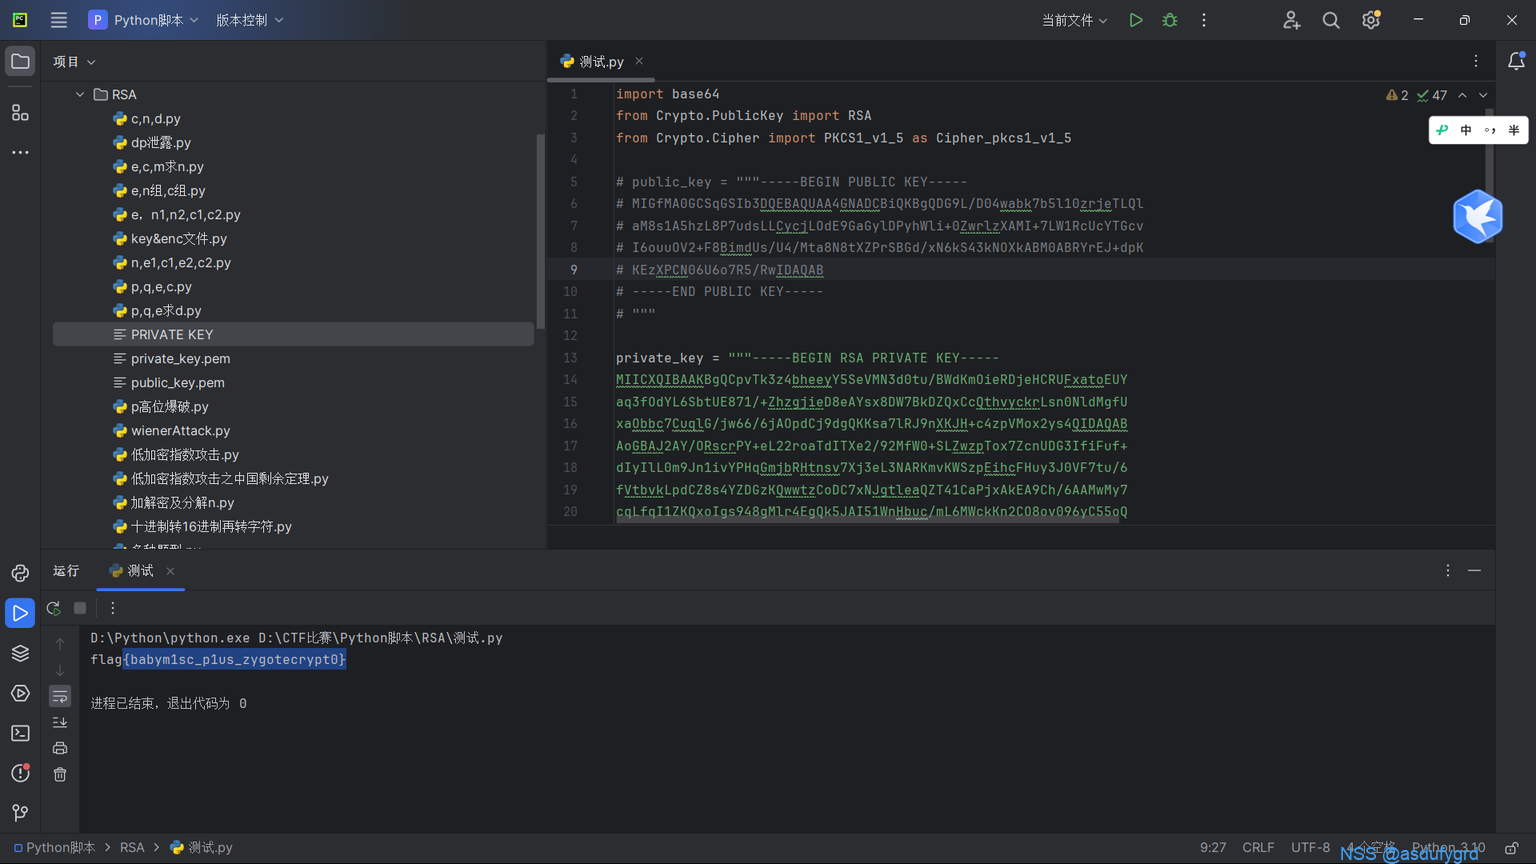Go to next highlighted problem arrow
Image resolution: width=1536 pixels, height=864 pixels.
click(1483, 96)
